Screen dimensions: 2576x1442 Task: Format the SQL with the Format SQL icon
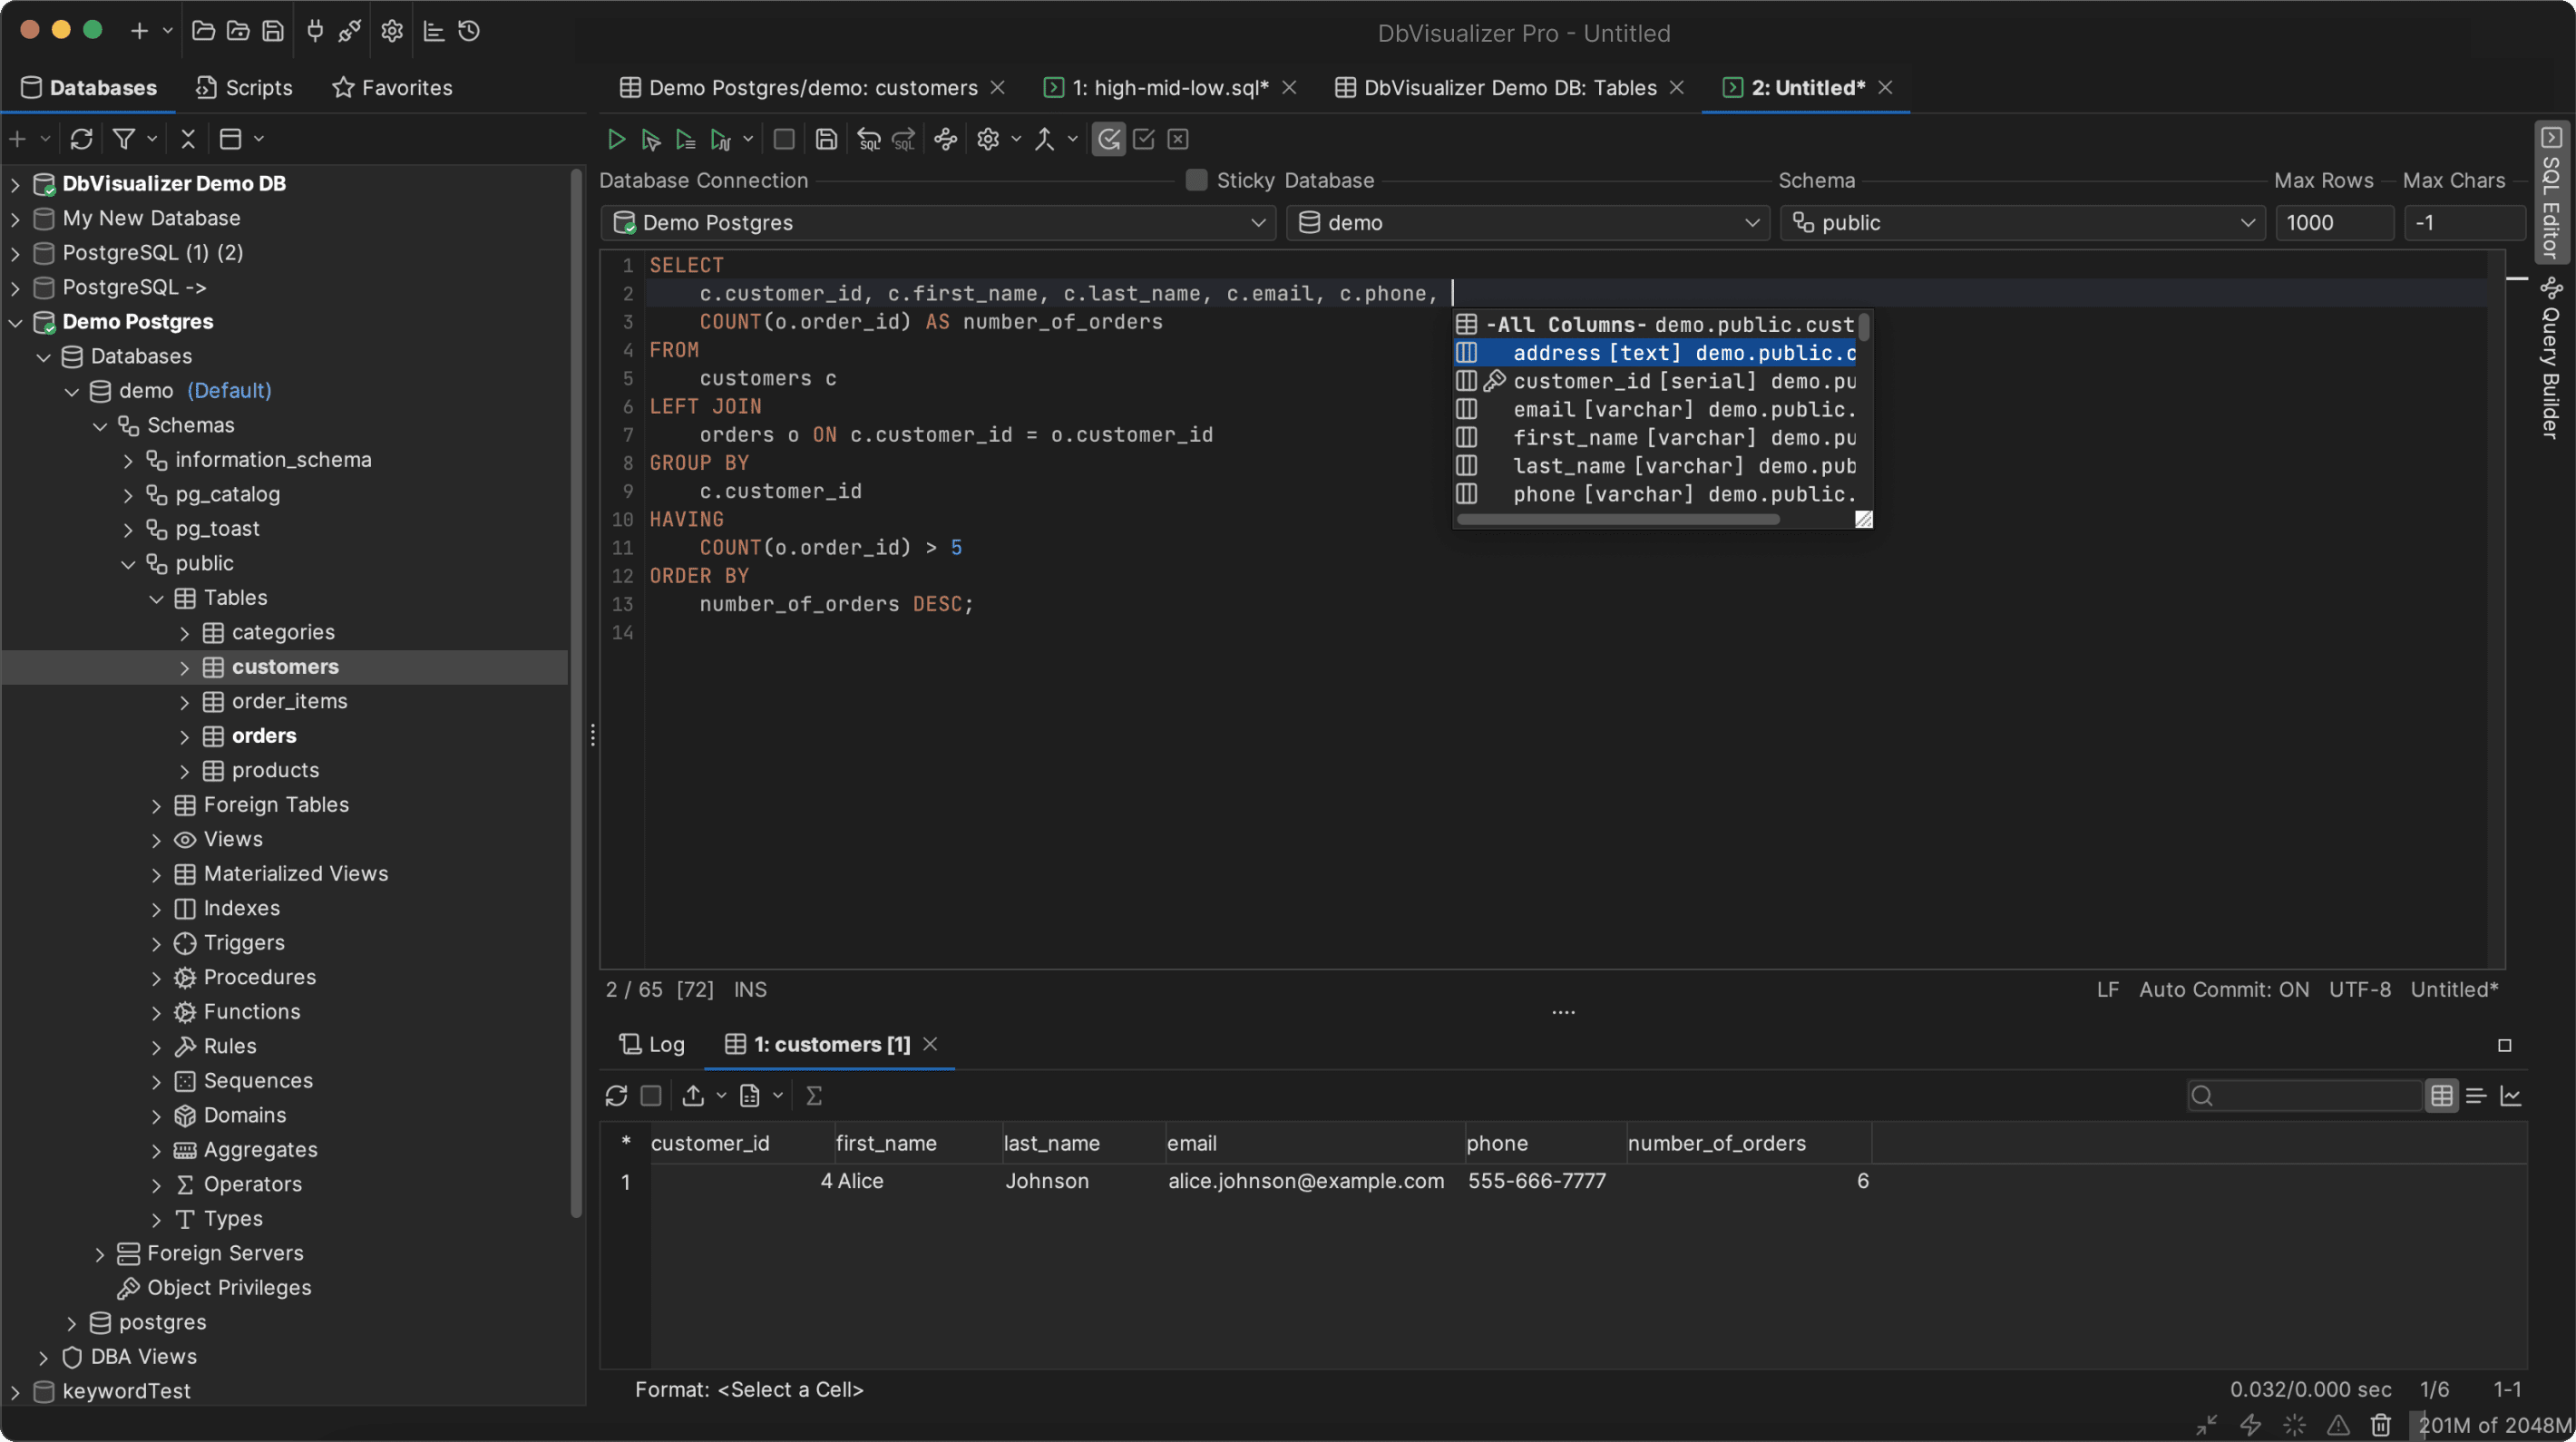coord(868,139)
